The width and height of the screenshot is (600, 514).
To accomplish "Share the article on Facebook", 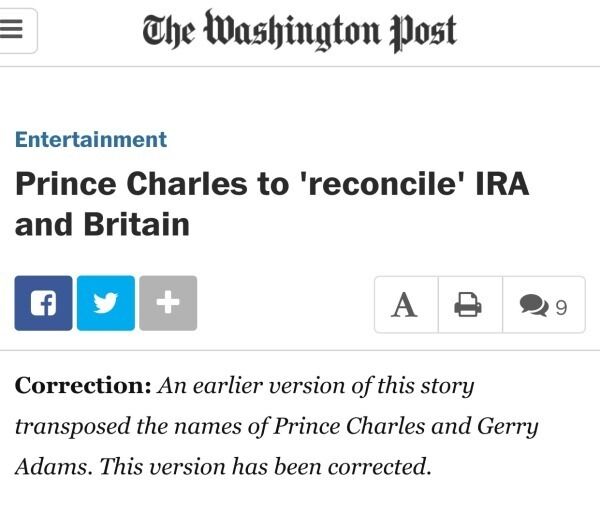I will pyautogui.click(x=43, y=303).
